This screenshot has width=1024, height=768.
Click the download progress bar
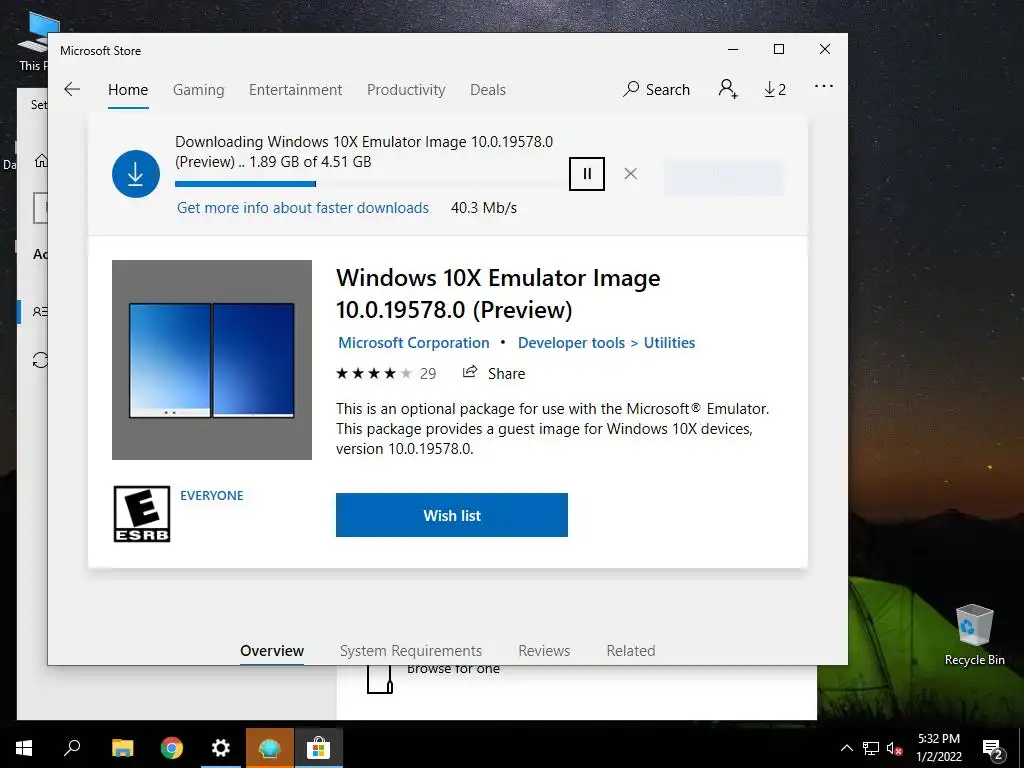[x=369, y=184]
